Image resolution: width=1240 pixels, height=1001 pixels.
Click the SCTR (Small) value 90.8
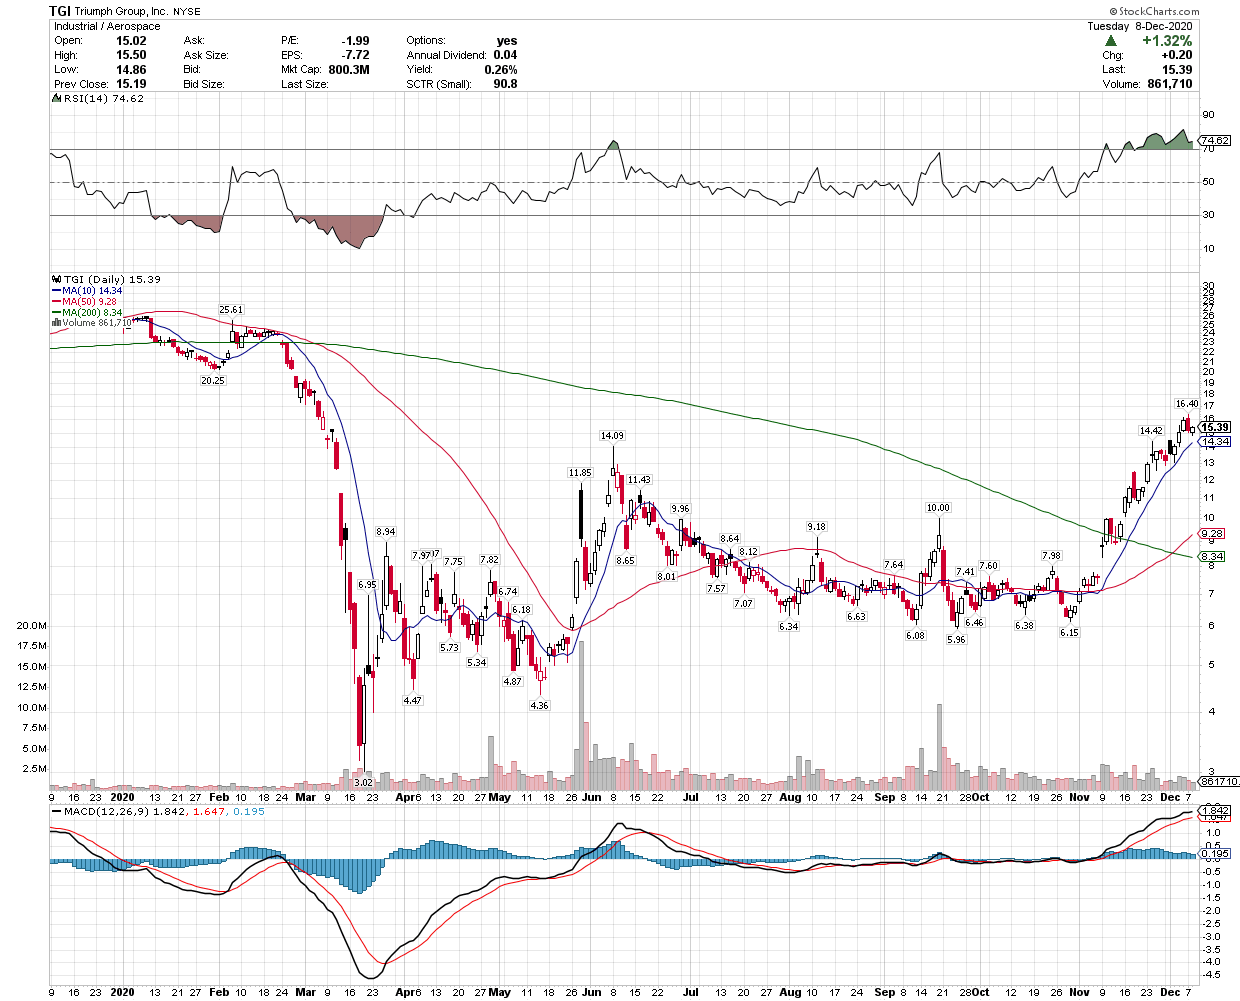pyautogui.click(x=505, y=84)
